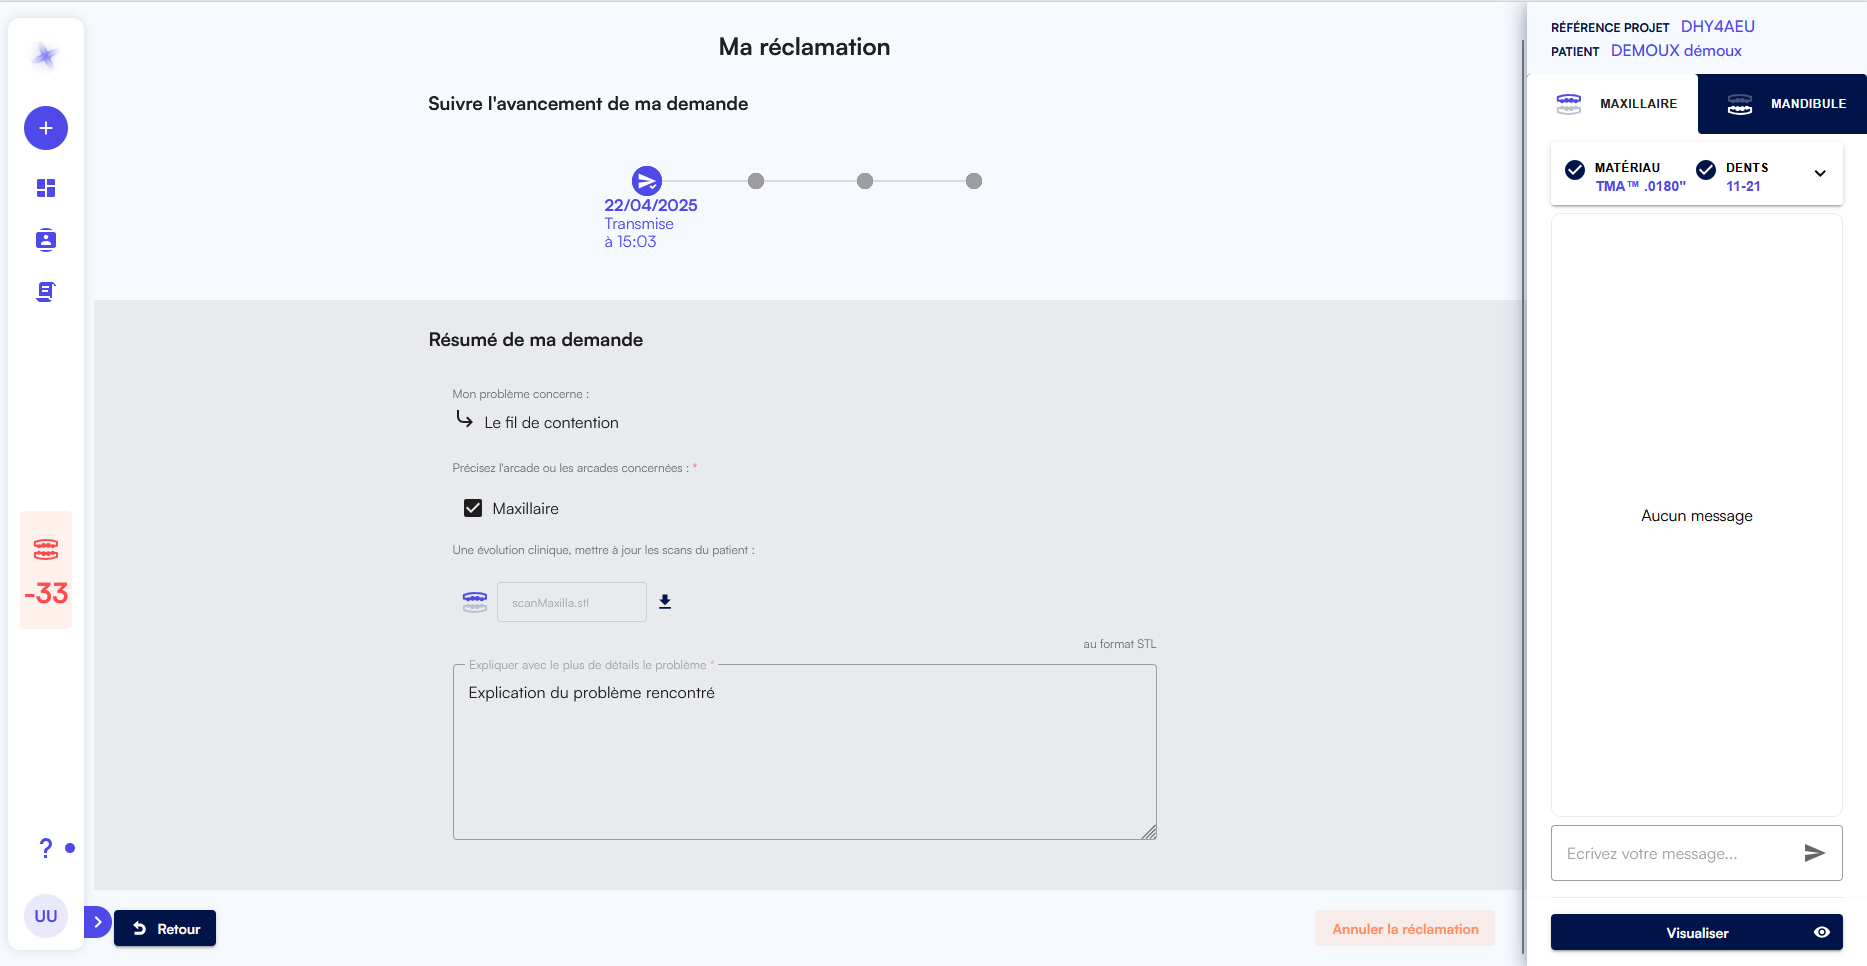Expand the Matériau and Dents details chevron
The image size is (1867, 966).
pos(1820,173)
